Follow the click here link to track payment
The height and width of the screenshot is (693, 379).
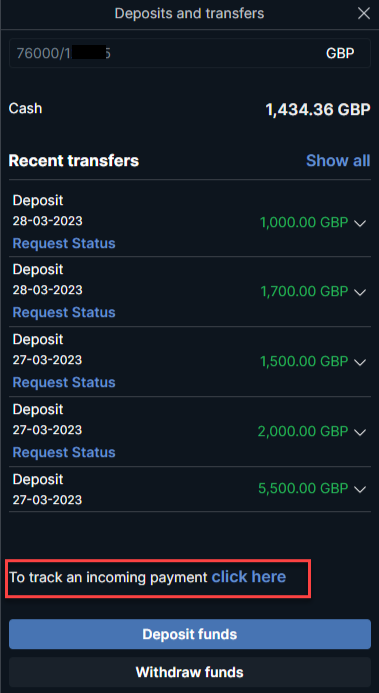click(x=249, y=577)
